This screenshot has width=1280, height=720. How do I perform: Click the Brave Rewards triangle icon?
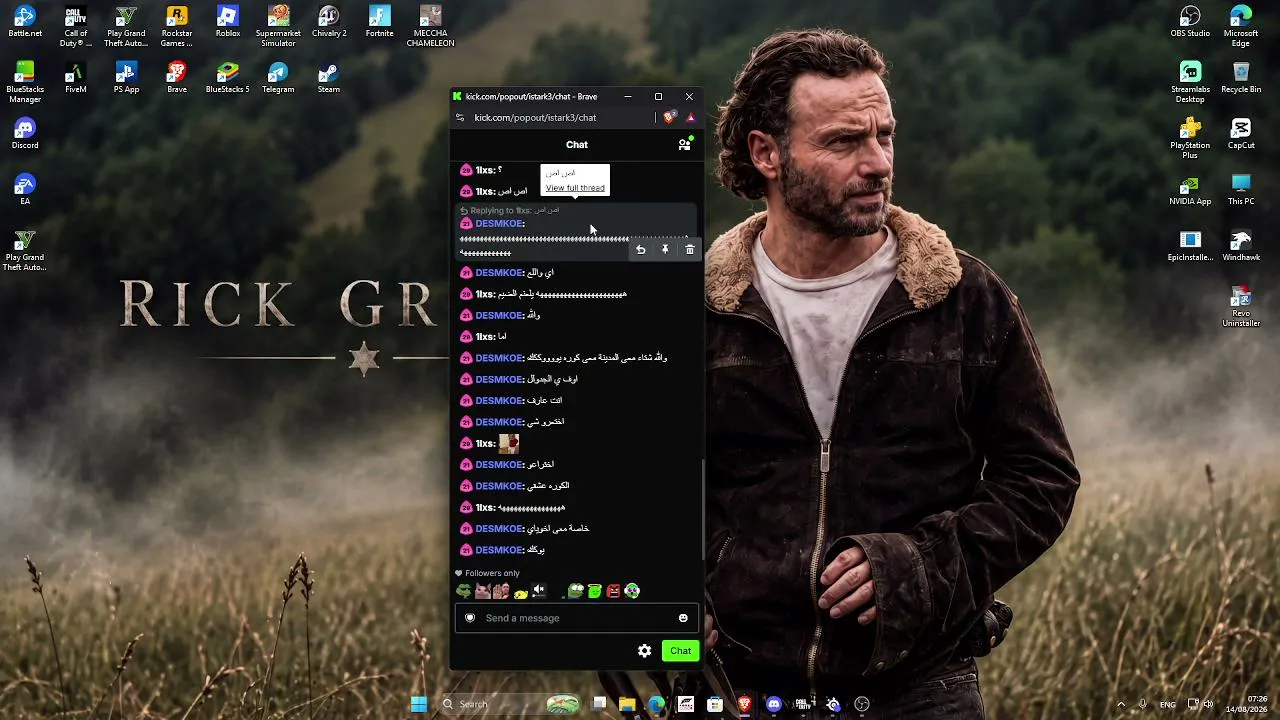pos(690,117)
